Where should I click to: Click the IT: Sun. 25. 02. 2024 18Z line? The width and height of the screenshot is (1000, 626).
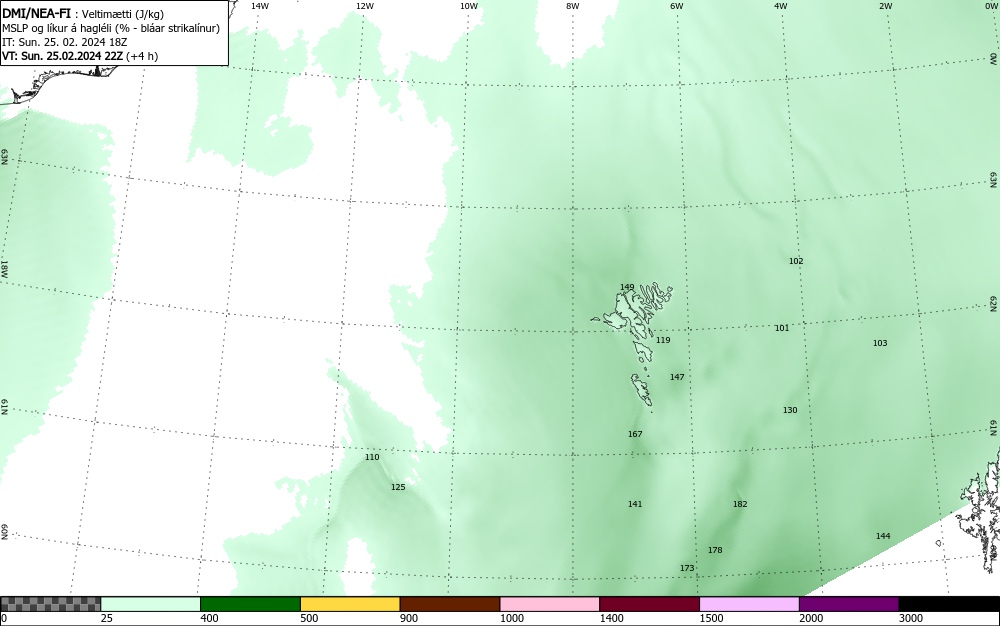pyautogui.click(x=66, y=42)
